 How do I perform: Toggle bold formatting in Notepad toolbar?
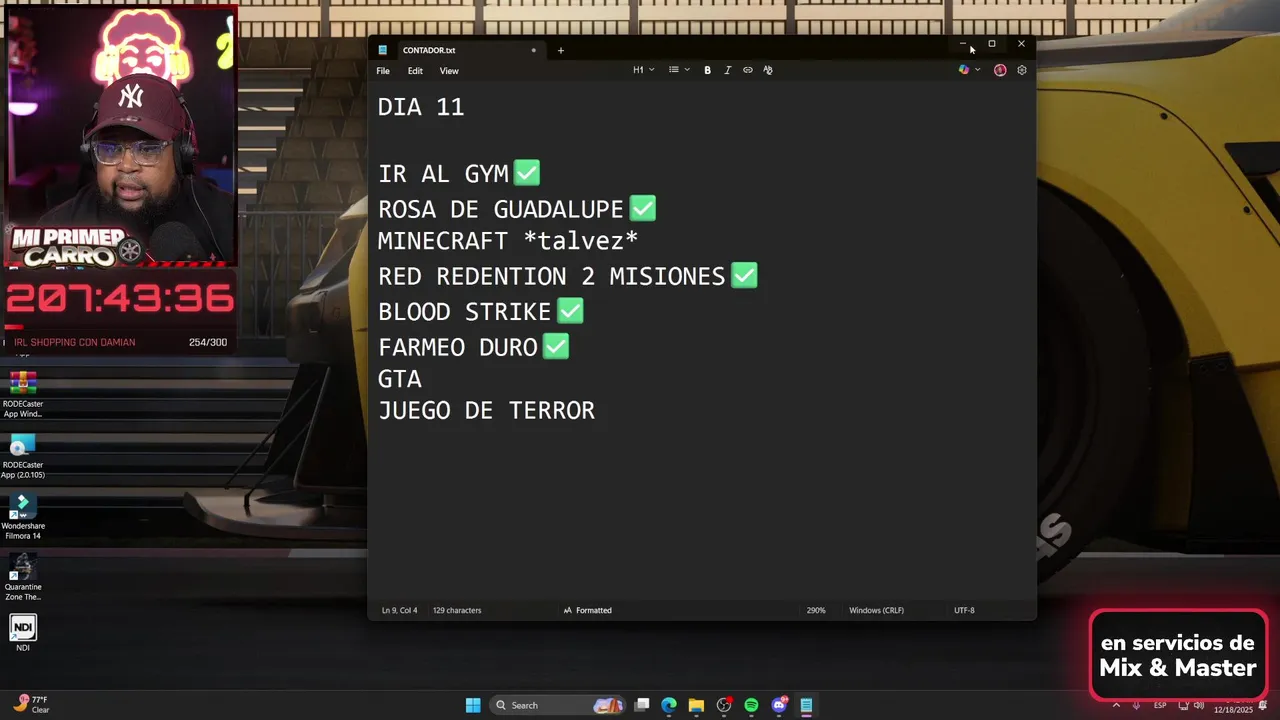click(707, 70)
